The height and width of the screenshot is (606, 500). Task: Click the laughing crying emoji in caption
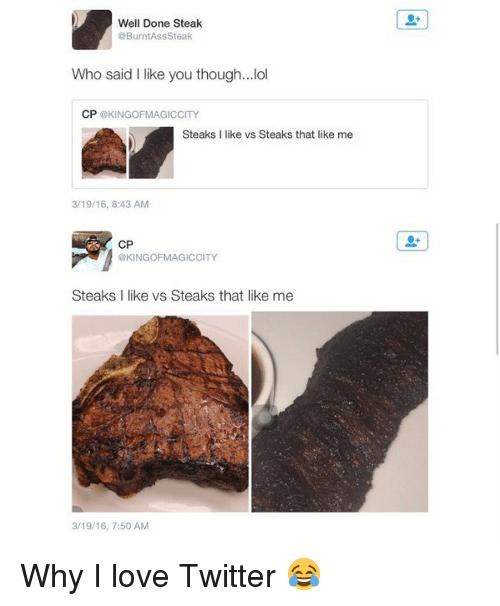pyautogui.click(x=304, y=574)
